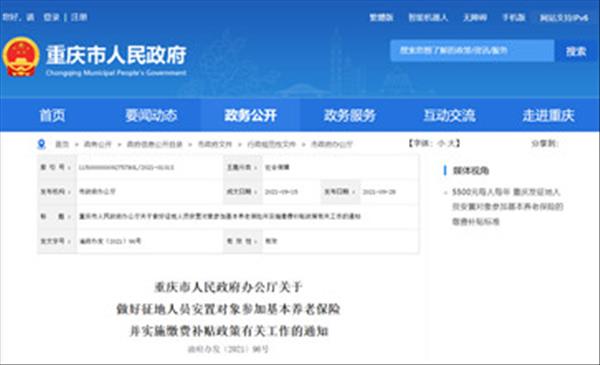Click the document heading 重庆市人民政府办公厅关于

pos(228,287)
